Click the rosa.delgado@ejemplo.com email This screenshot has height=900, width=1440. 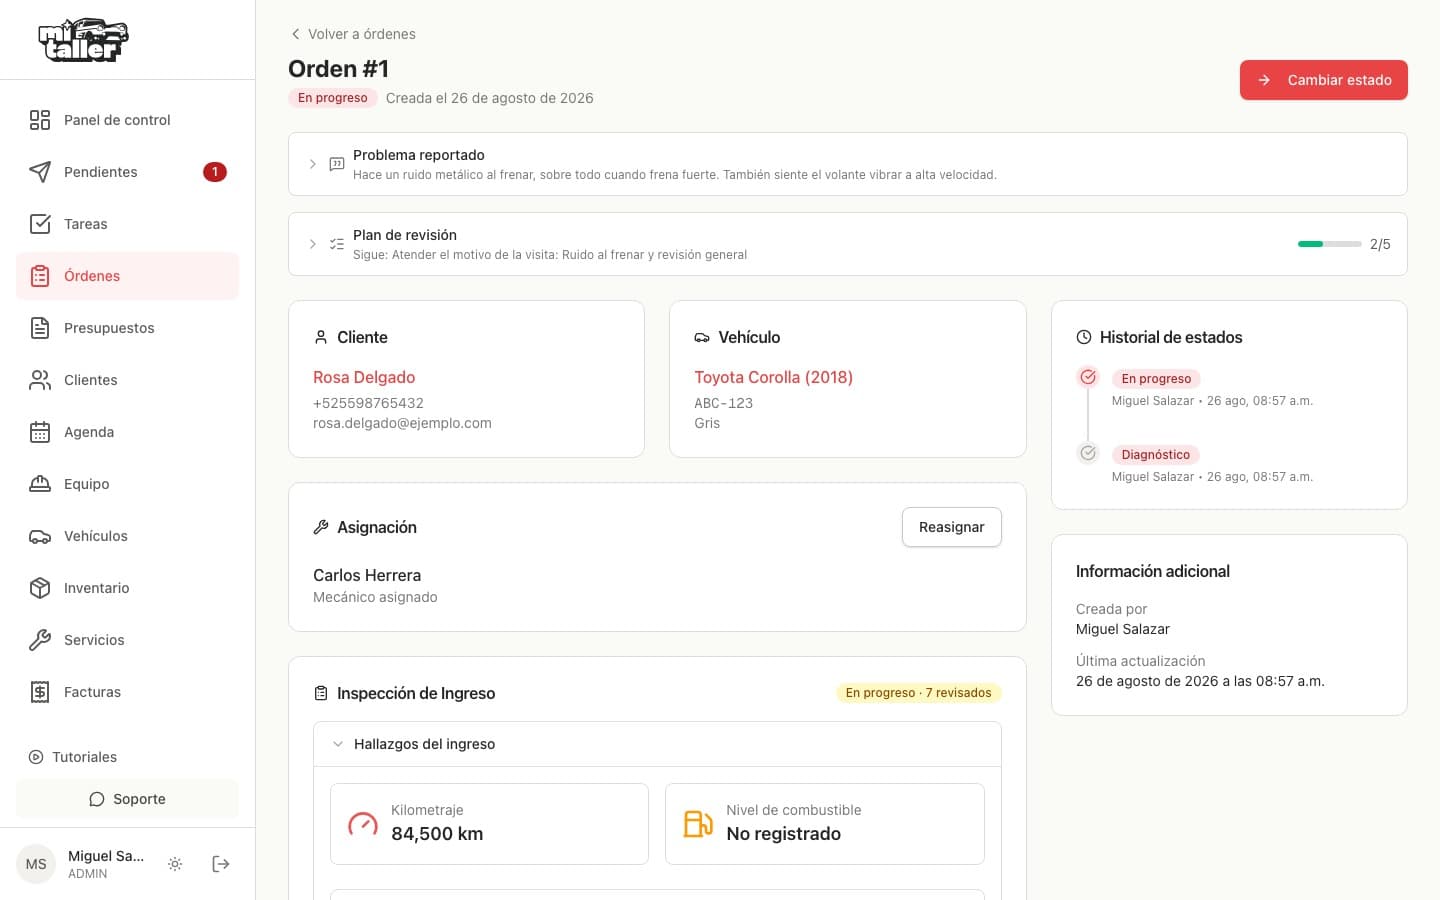(x=402, y=423)
